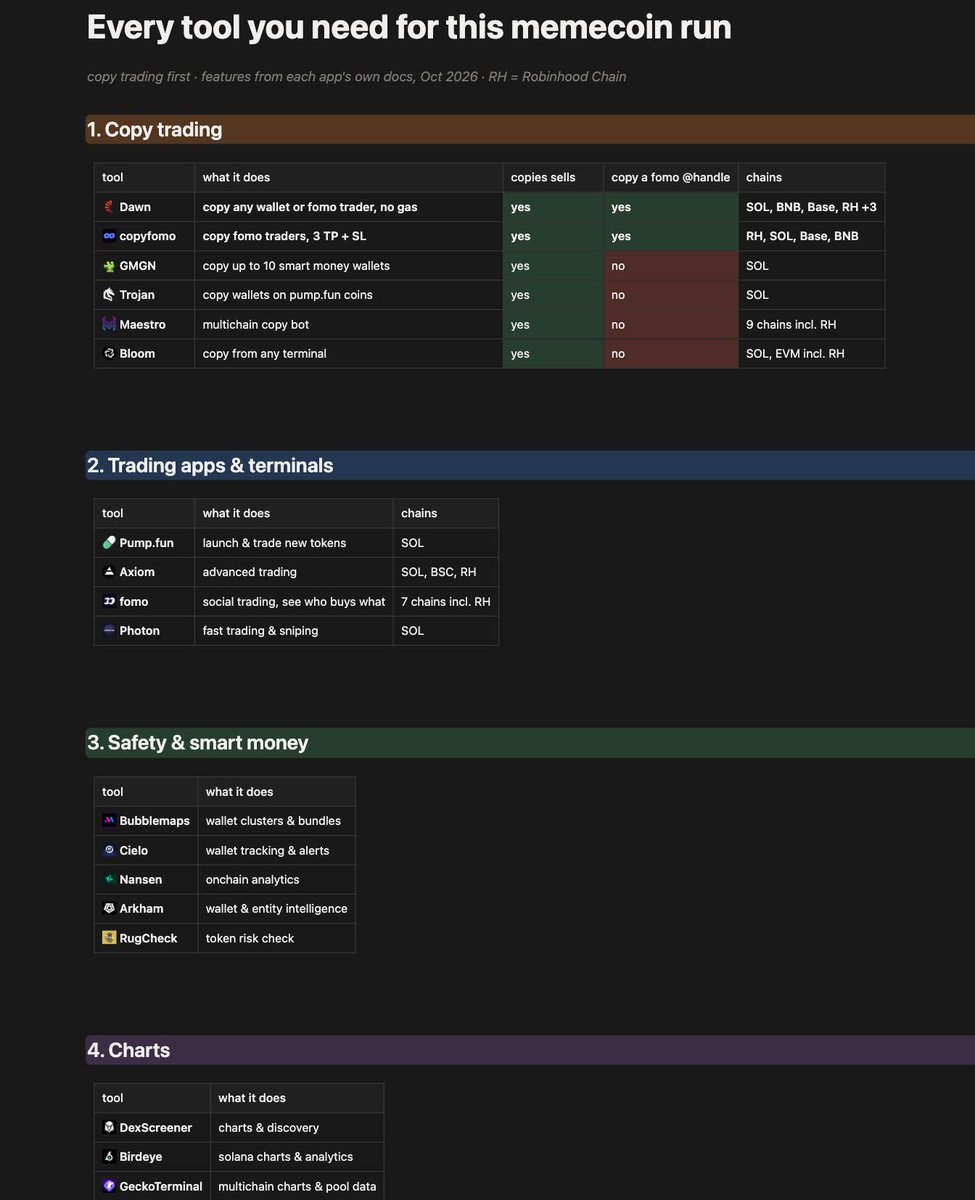The image size is (975, 1200).
Task: Click the copyfomo infinity icon
Action: pos(109,236)
